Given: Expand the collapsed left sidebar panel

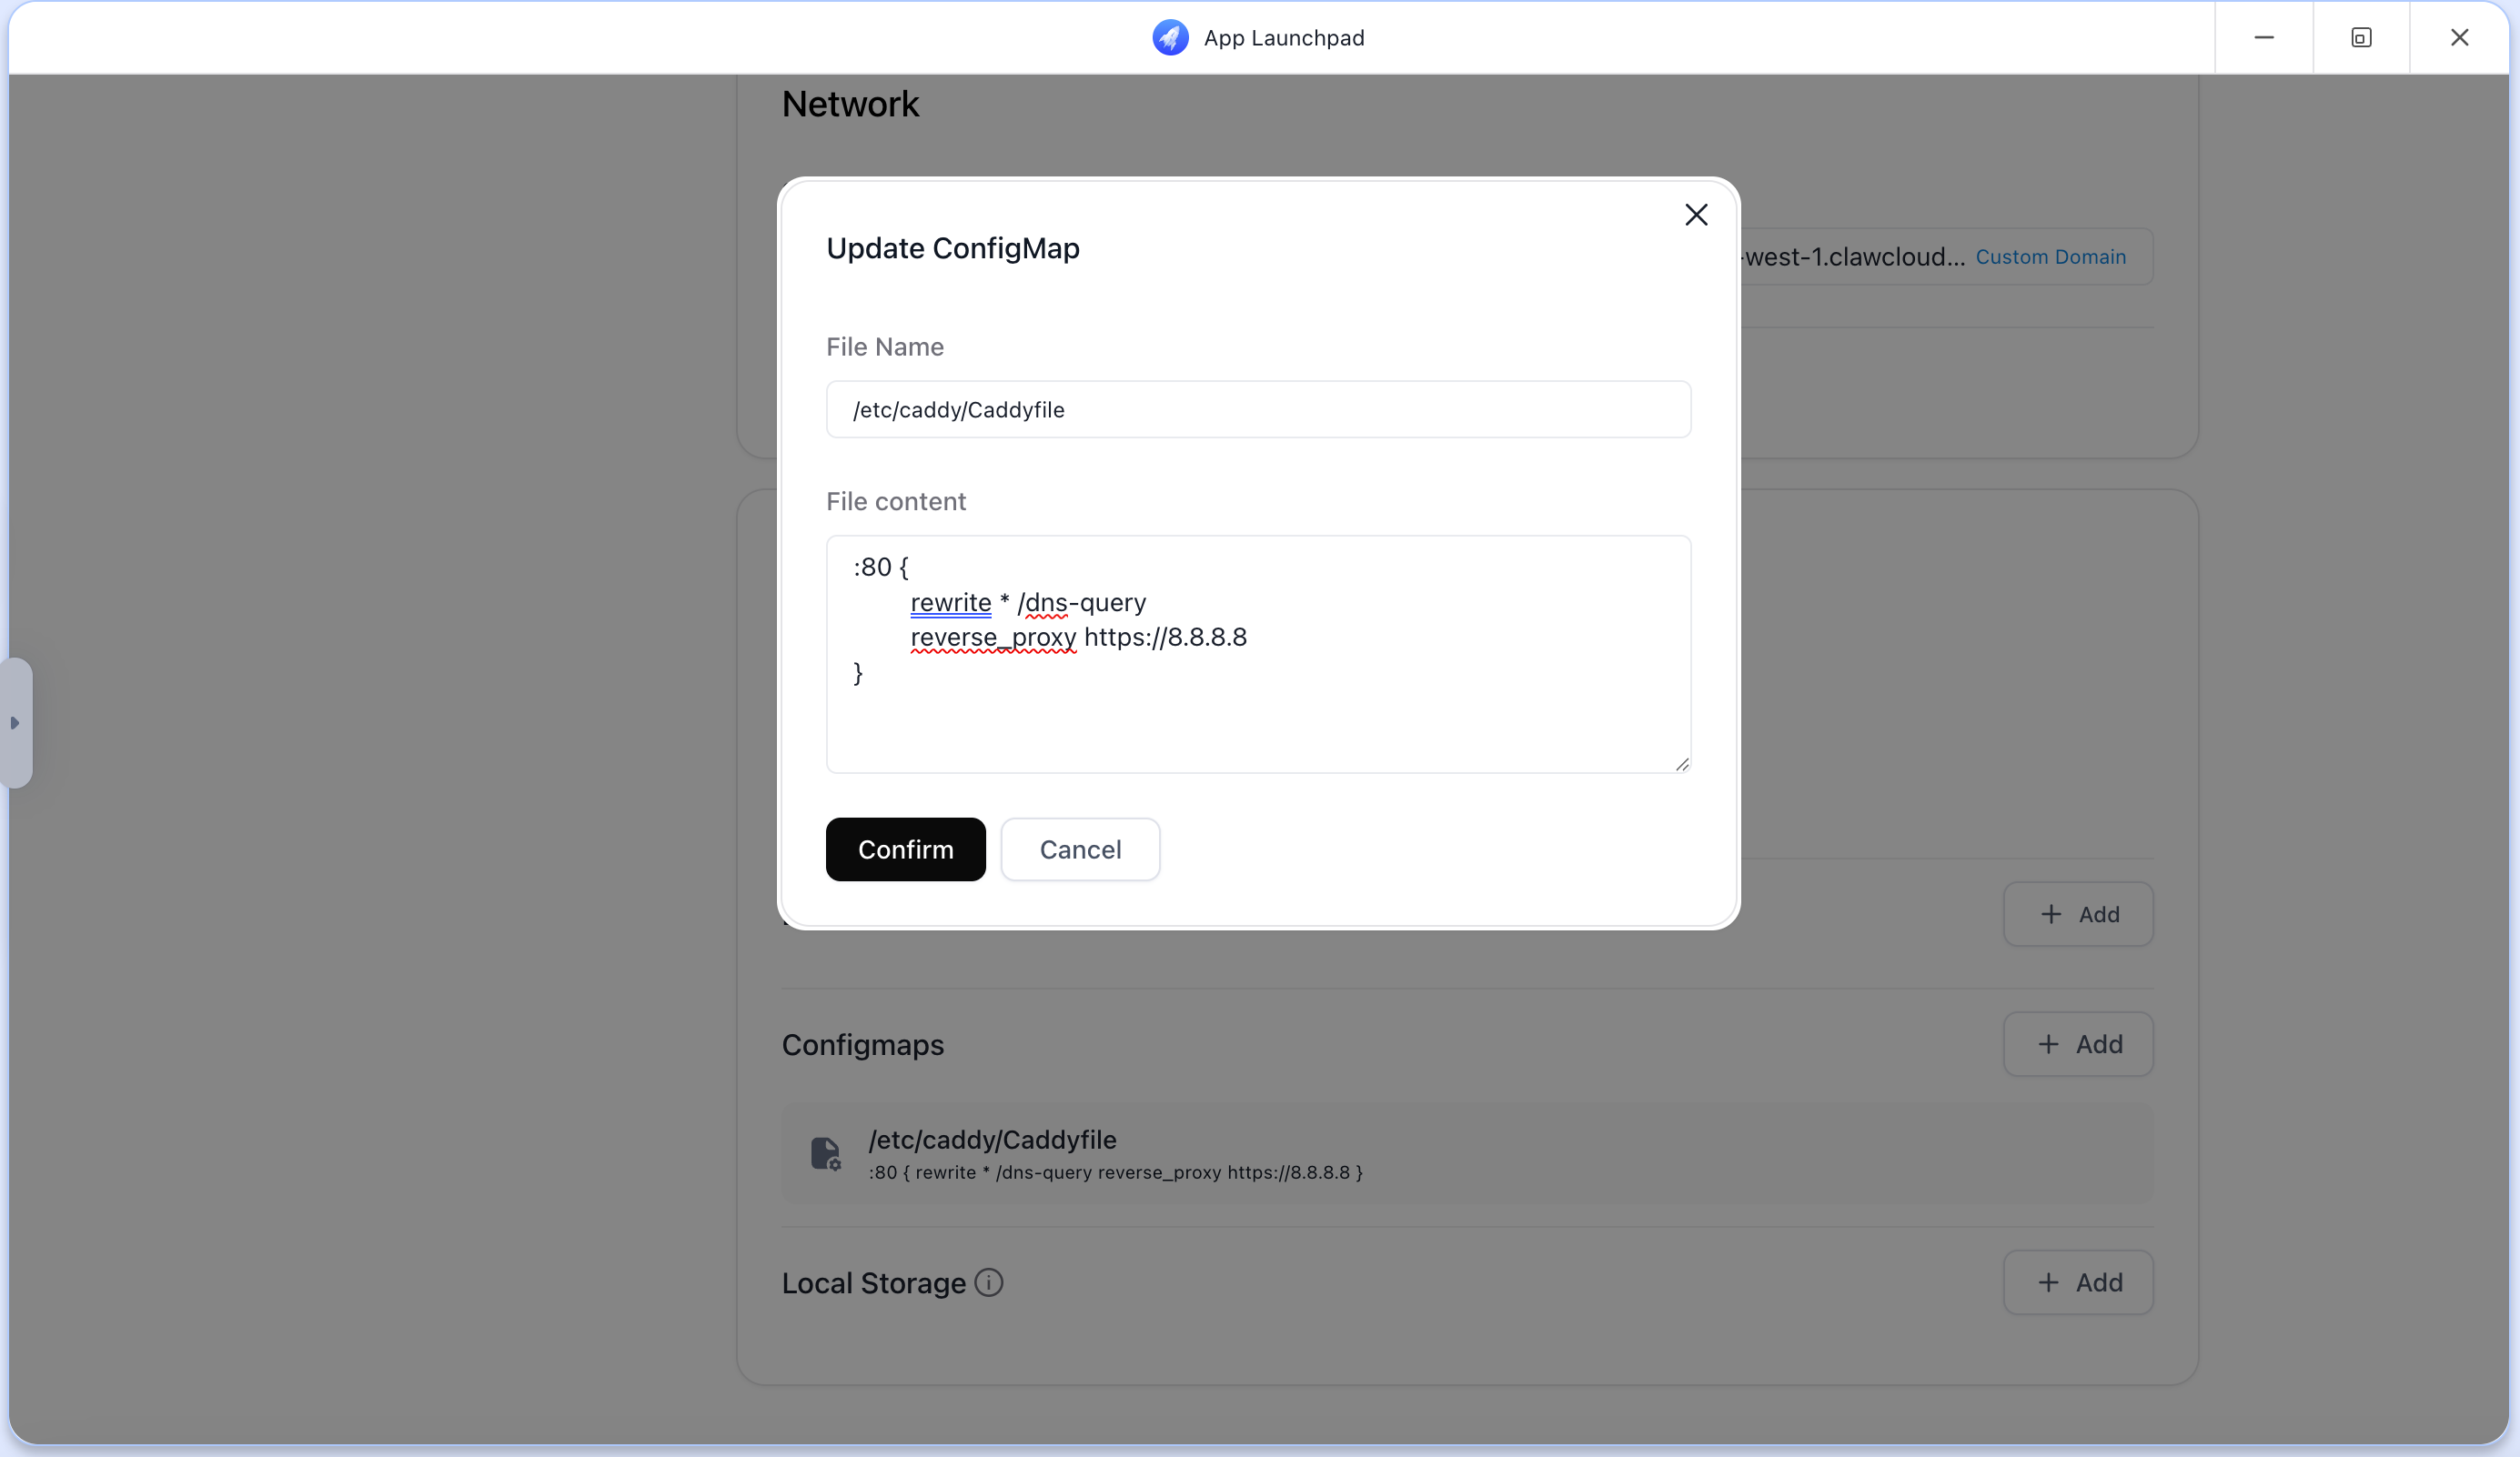Looking at the screenshot, I should pyautogui.click(x=16, y=723).
